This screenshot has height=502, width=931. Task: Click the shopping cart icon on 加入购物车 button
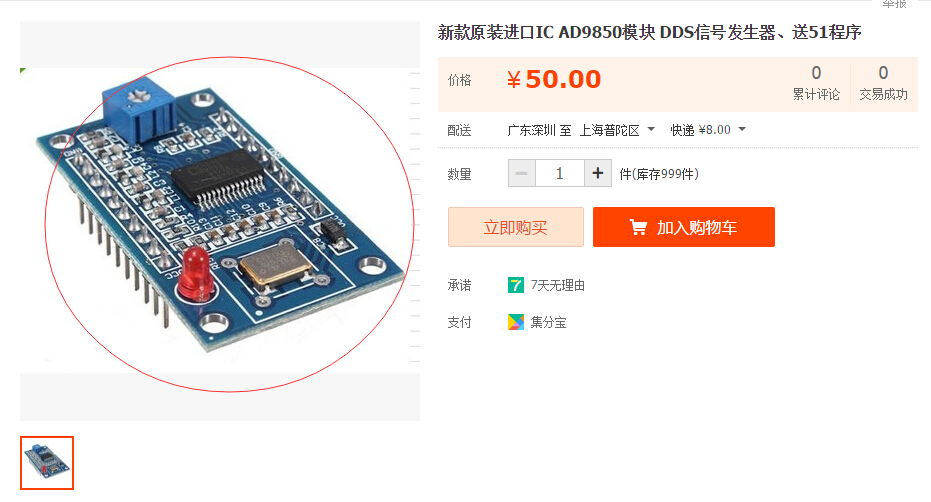point(638,227)
